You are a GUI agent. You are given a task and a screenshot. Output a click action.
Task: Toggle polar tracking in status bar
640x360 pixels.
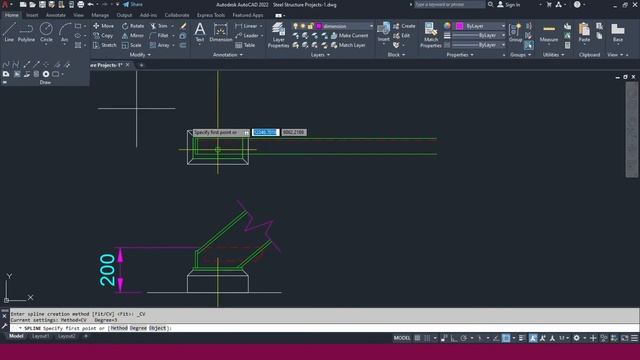tap(464, 338)
